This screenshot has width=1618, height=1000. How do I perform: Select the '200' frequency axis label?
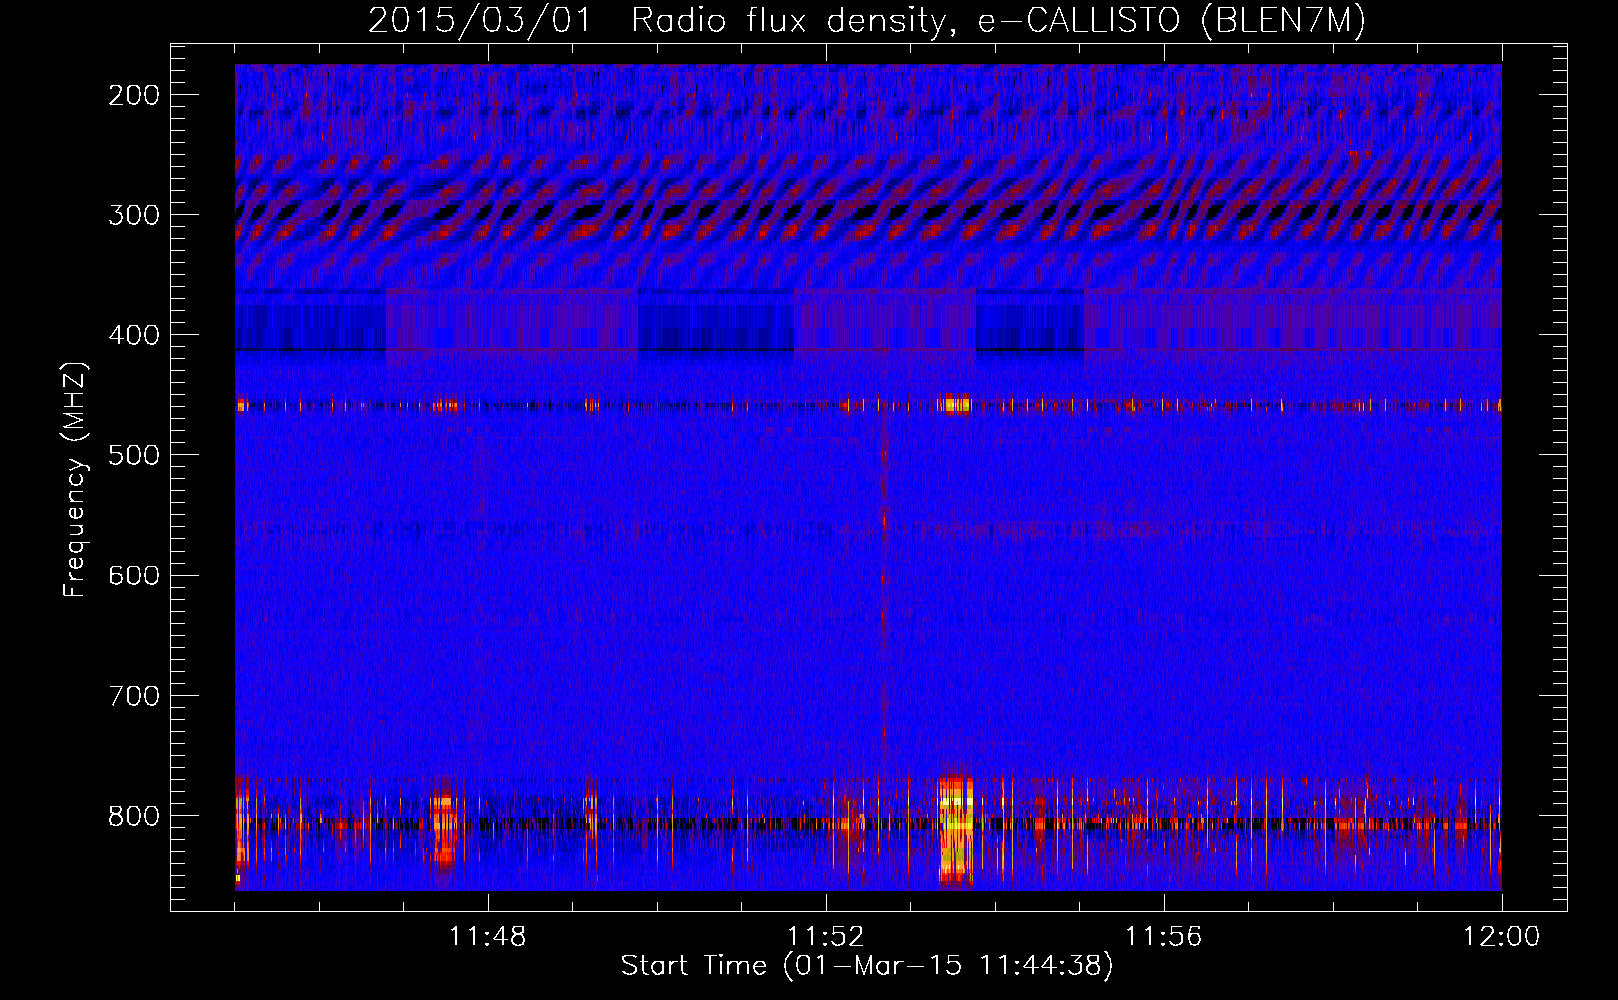tap(134, 95)
